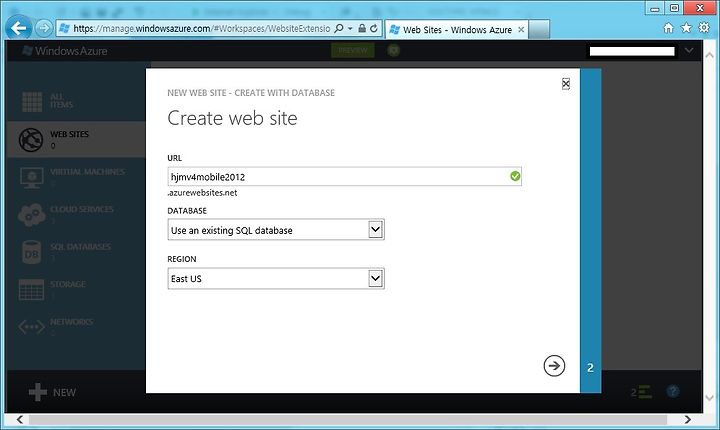Click the step 2 wizard indicator
This screenshot has width=720, height=430.
(x=591, y=368)
